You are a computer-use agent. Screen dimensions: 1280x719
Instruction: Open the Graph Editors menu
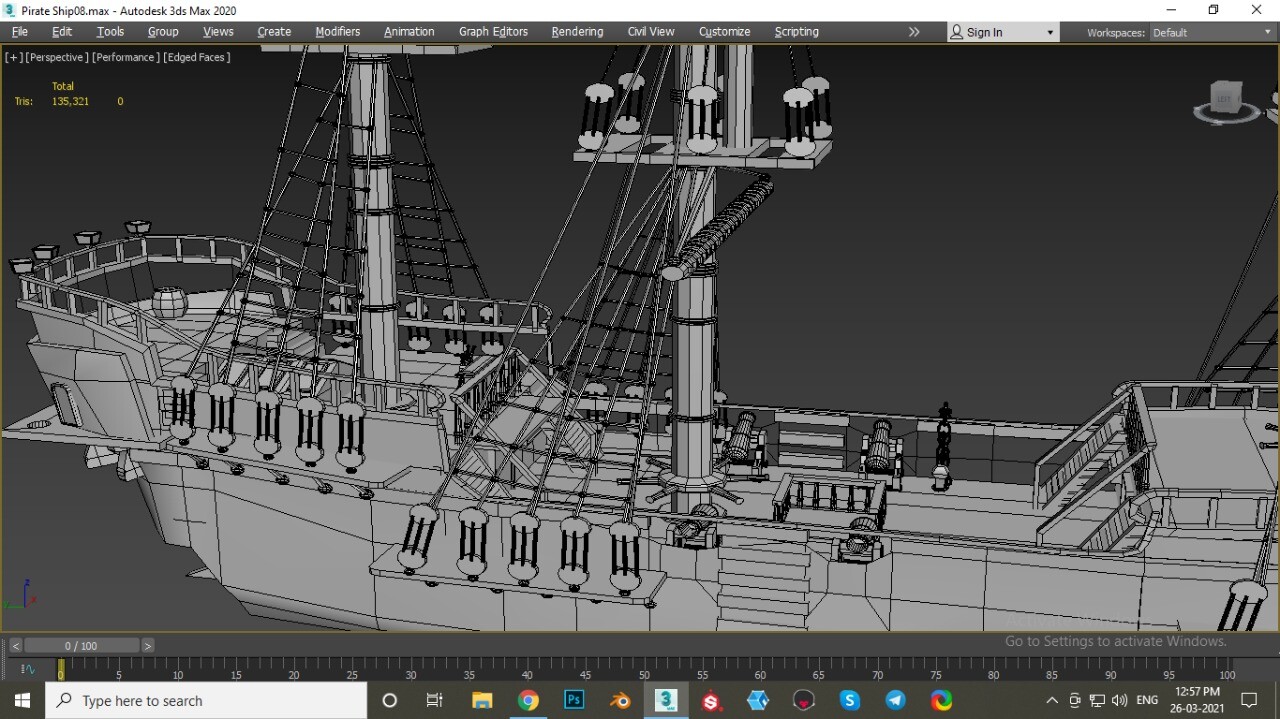pos(493,32)
